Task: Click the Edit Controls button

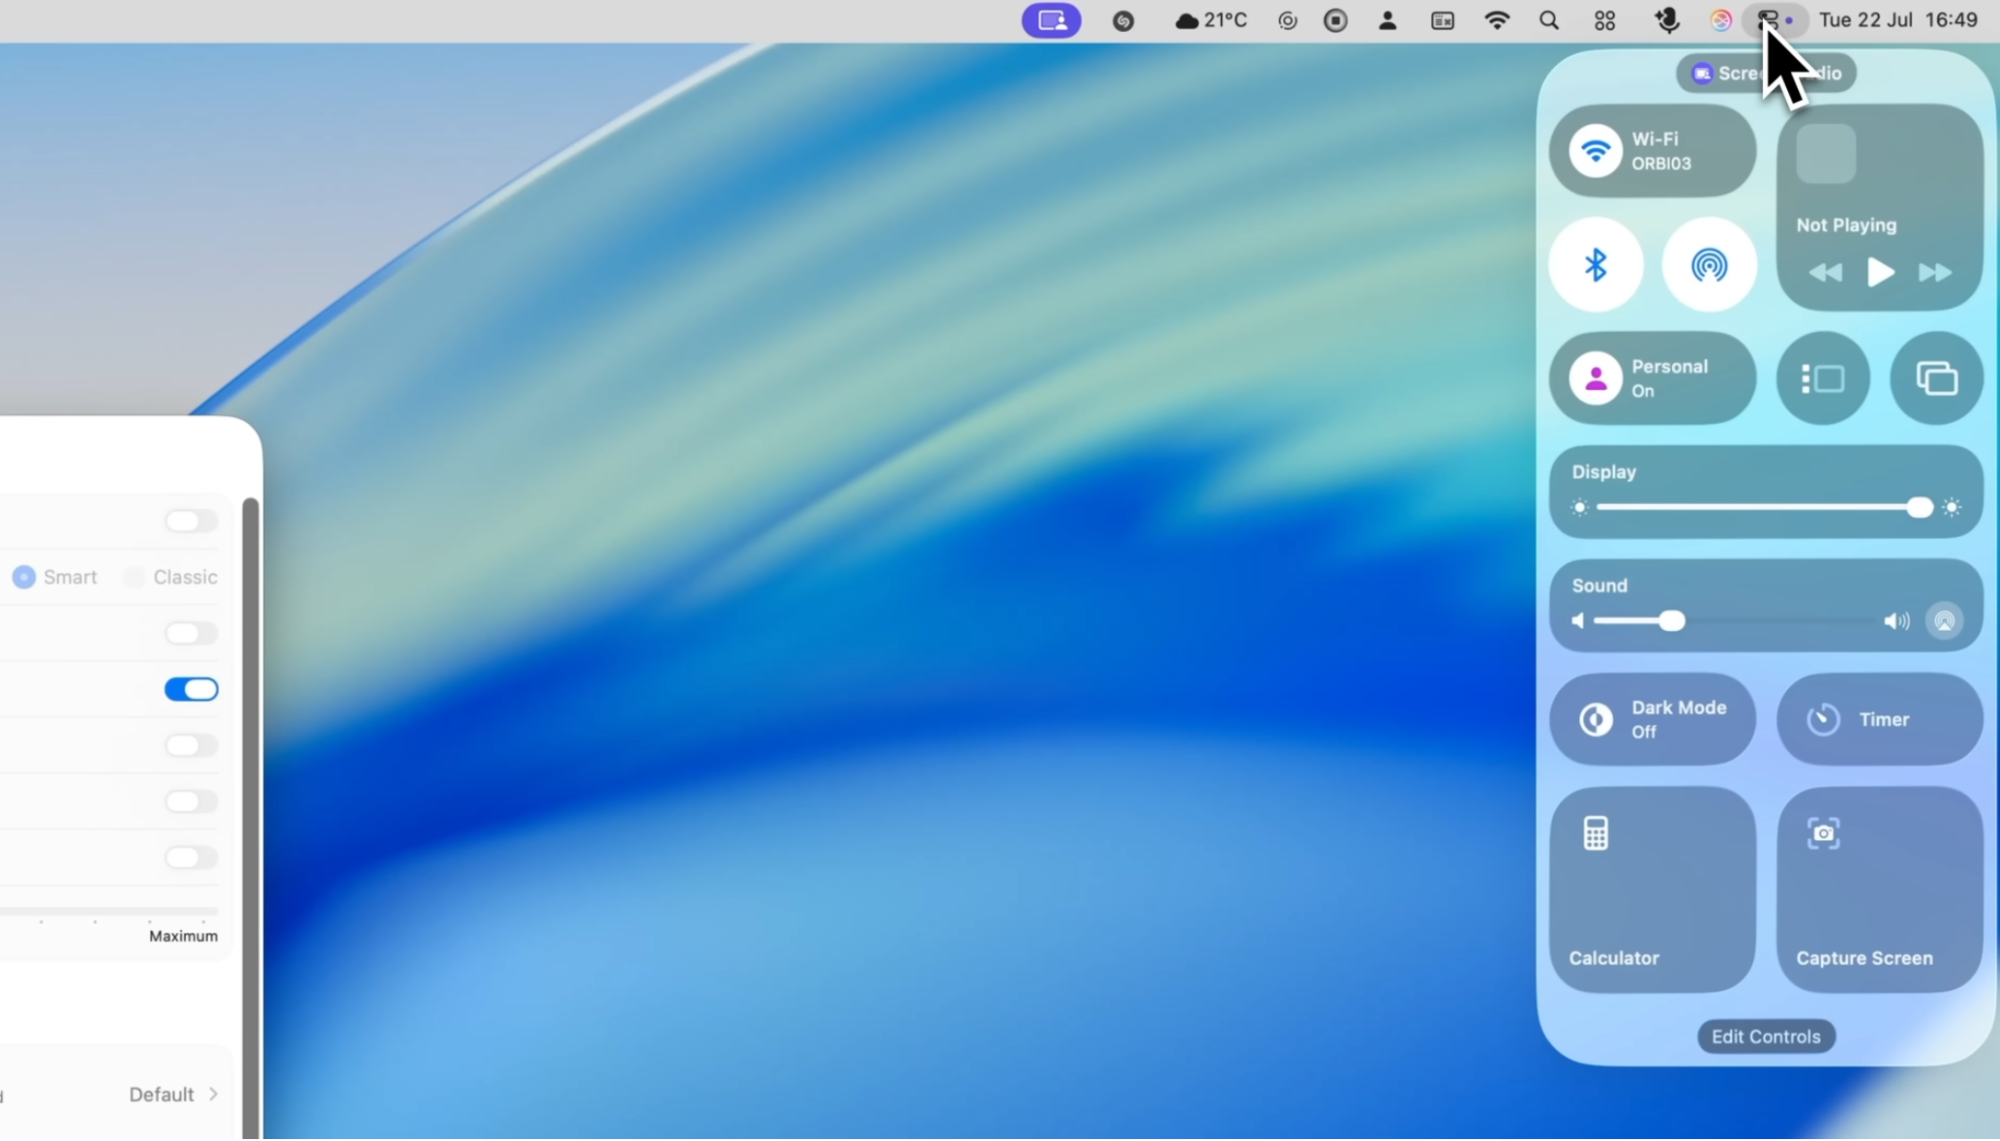Action: 1765,1036
